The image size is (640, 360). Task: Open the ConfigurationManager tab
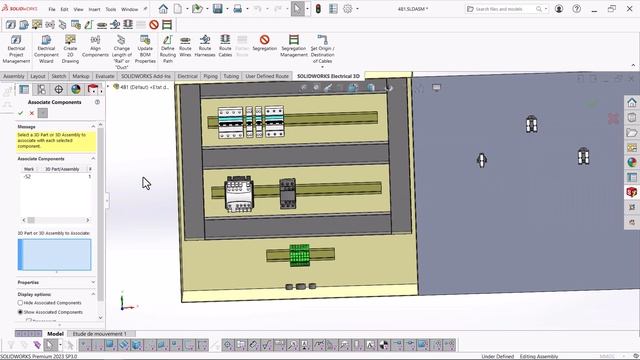[x=41, y=89]
